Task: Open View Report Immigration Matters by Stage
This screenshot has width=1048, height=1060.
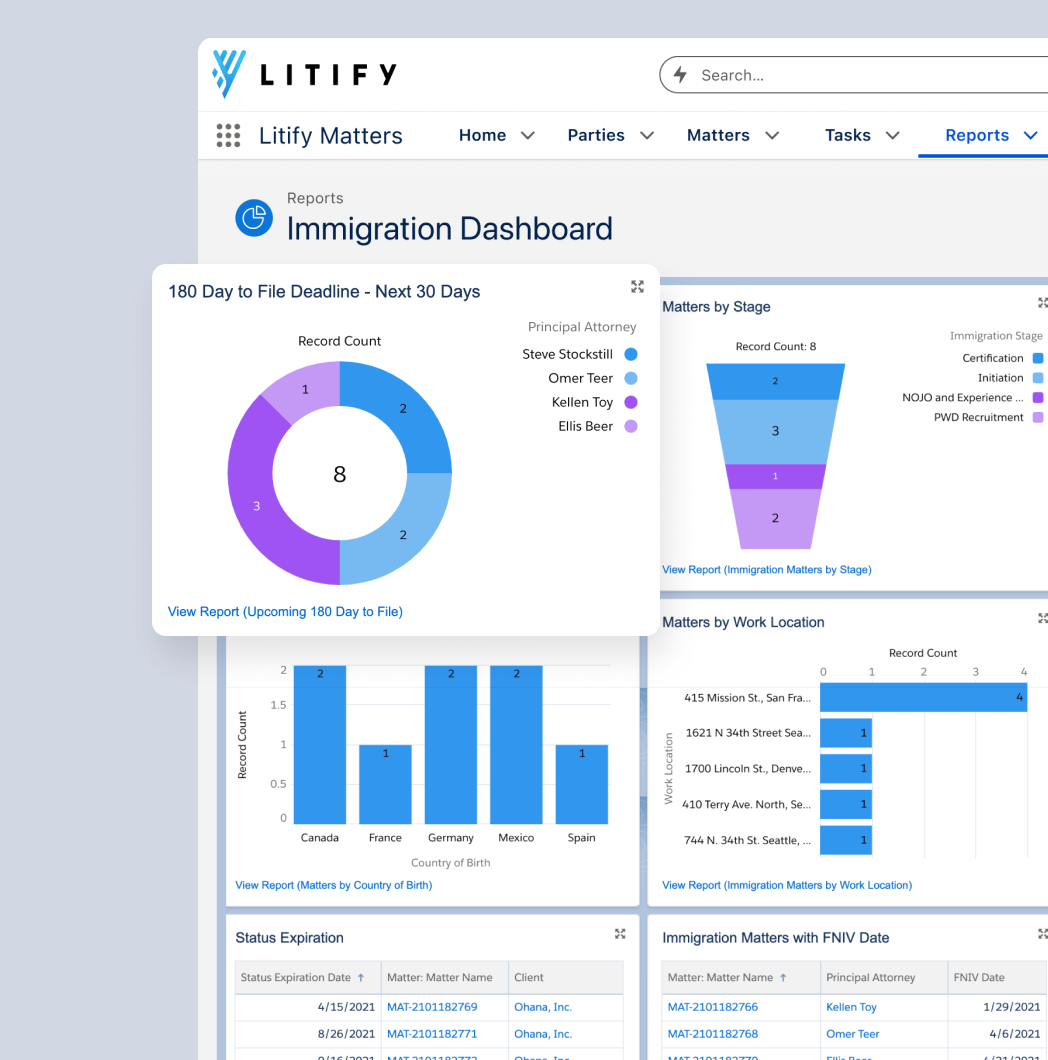Action: 767,570
